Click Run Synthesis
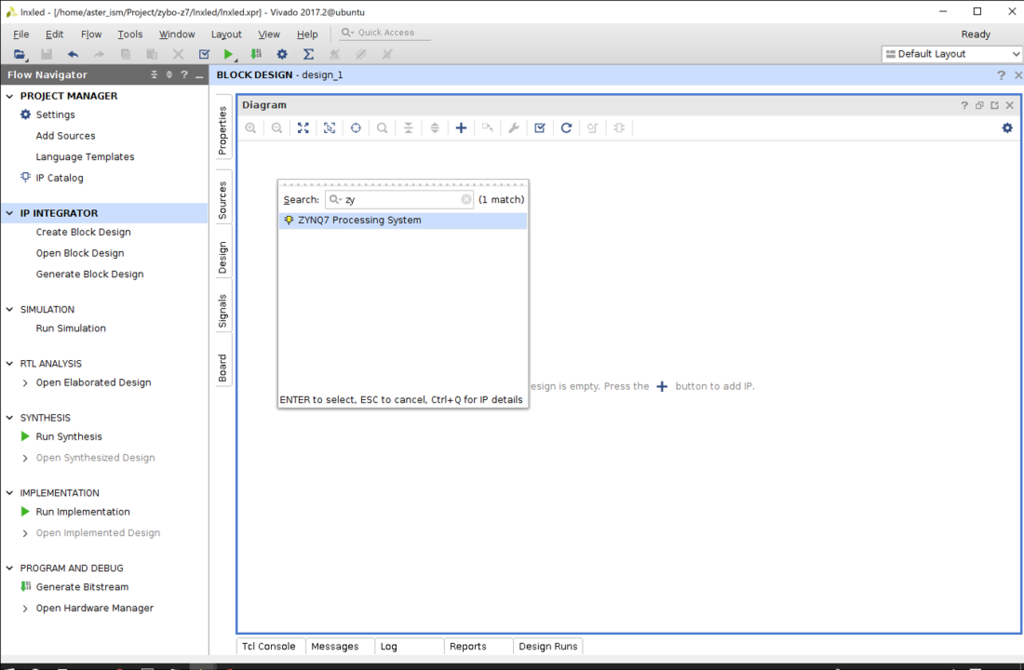The image size is (1024, 670). (x=69, y=436)
